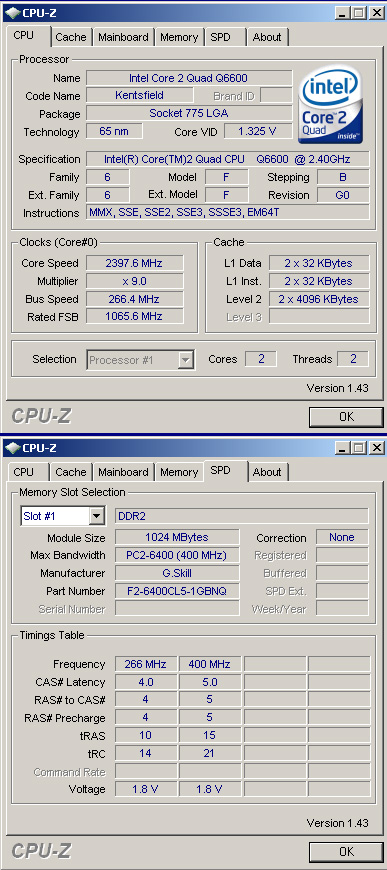This screenshot has width=387, height=870.
Task: Click the DDR2 memory type field
Action: [241, 516]
